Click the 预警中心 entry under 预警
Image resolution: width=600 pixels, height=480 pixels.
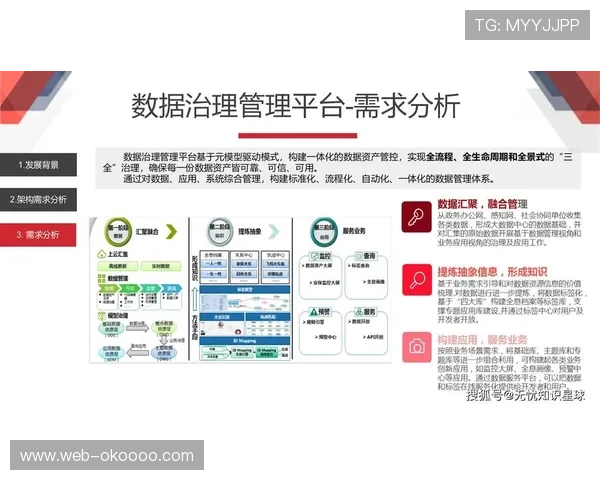click(x=326, y=337)
